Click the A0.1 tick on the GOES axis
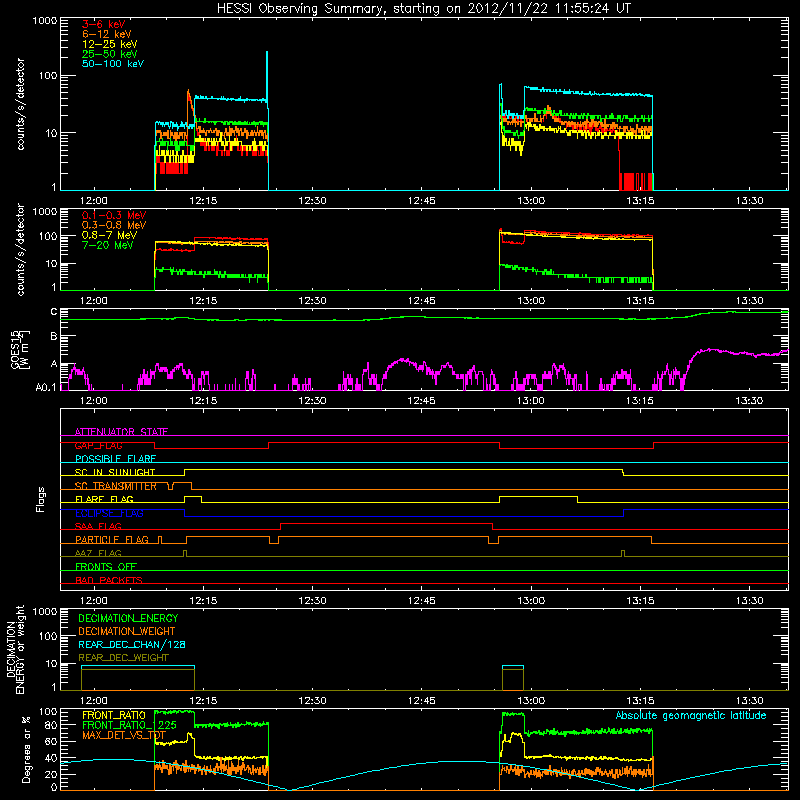This screenshot has height=800, width=800. point(46,388)
